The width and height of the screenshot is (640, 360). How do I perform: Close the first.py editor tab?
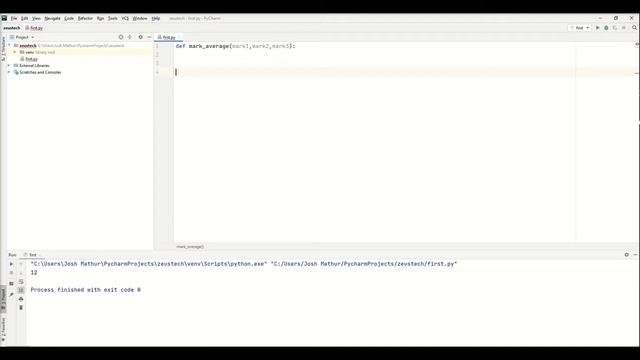point(179,37)
